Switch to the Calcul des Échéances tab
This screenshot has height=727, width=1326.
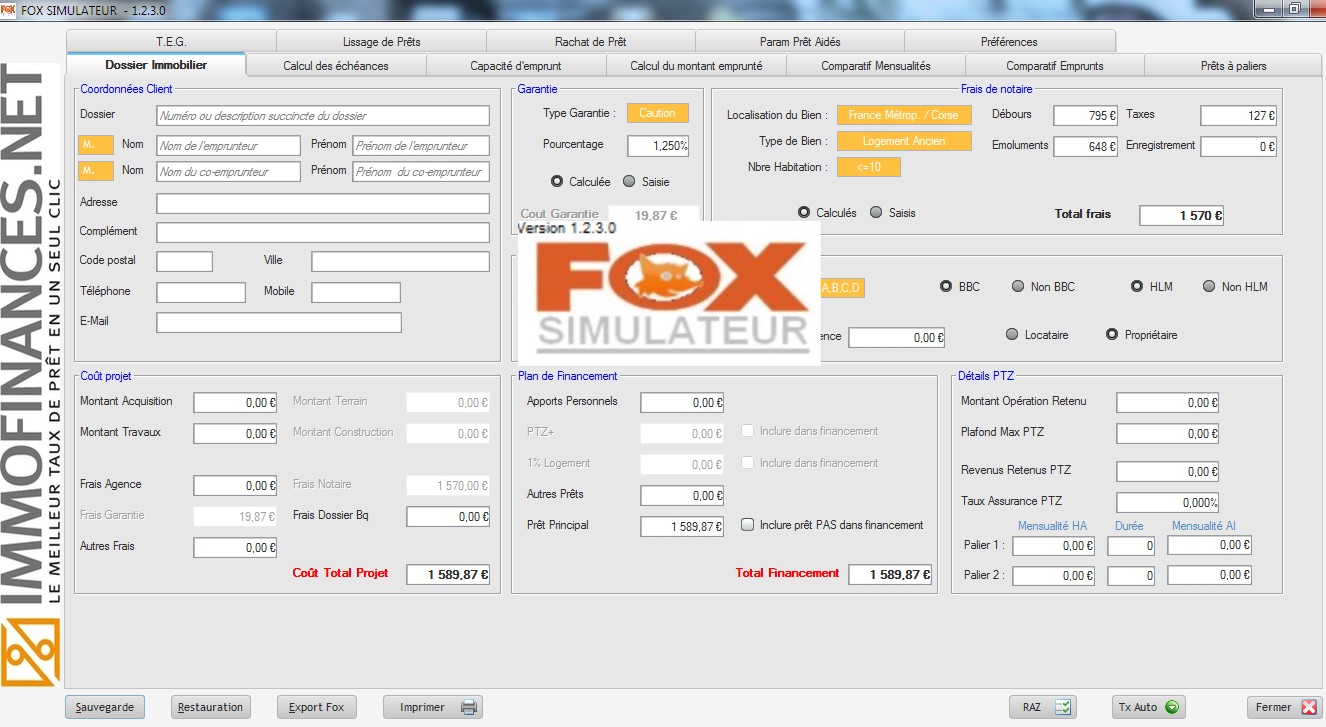coord(336,63)
